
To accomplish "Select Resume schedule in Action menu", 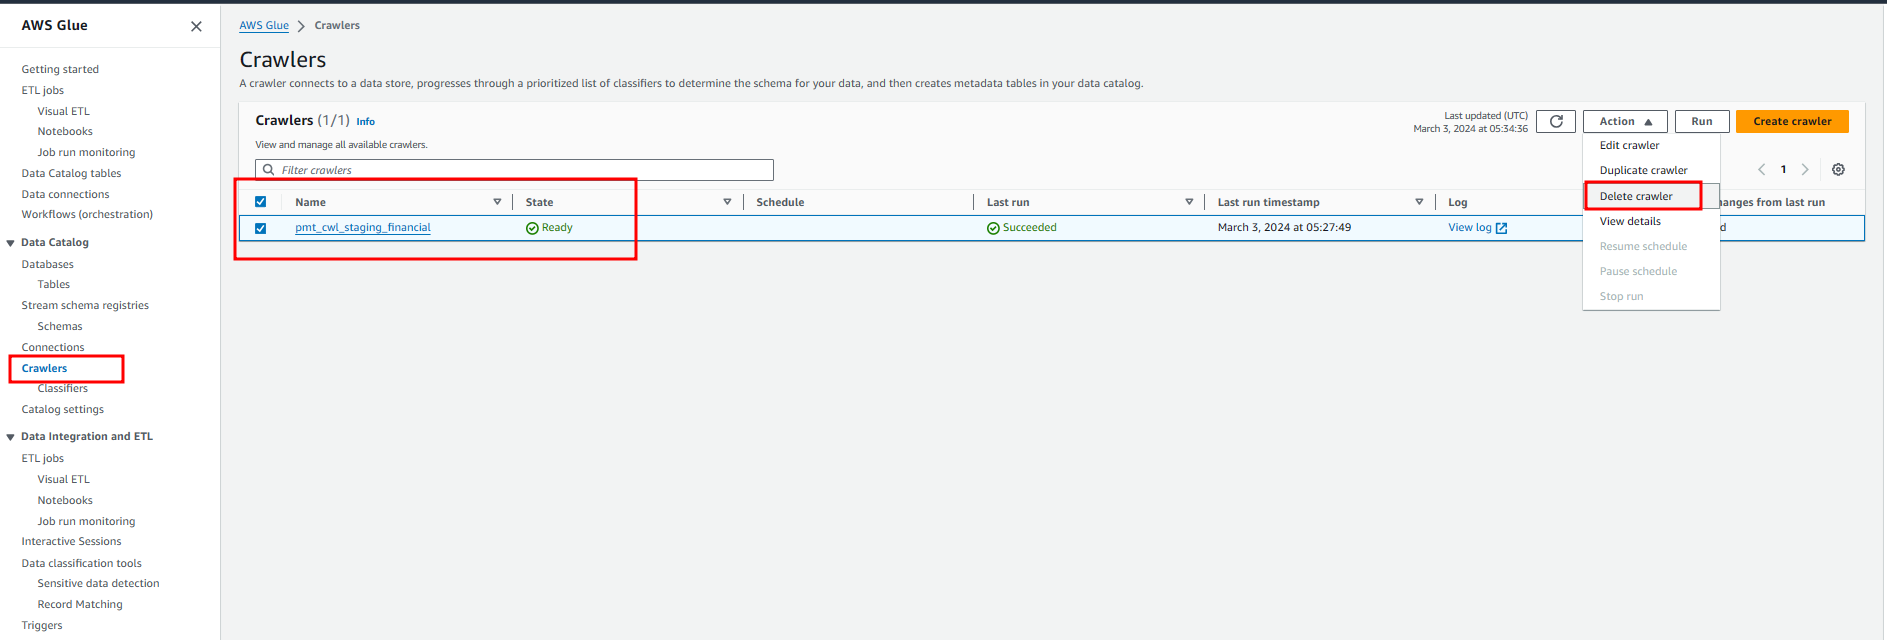I will coord(1643,246).
